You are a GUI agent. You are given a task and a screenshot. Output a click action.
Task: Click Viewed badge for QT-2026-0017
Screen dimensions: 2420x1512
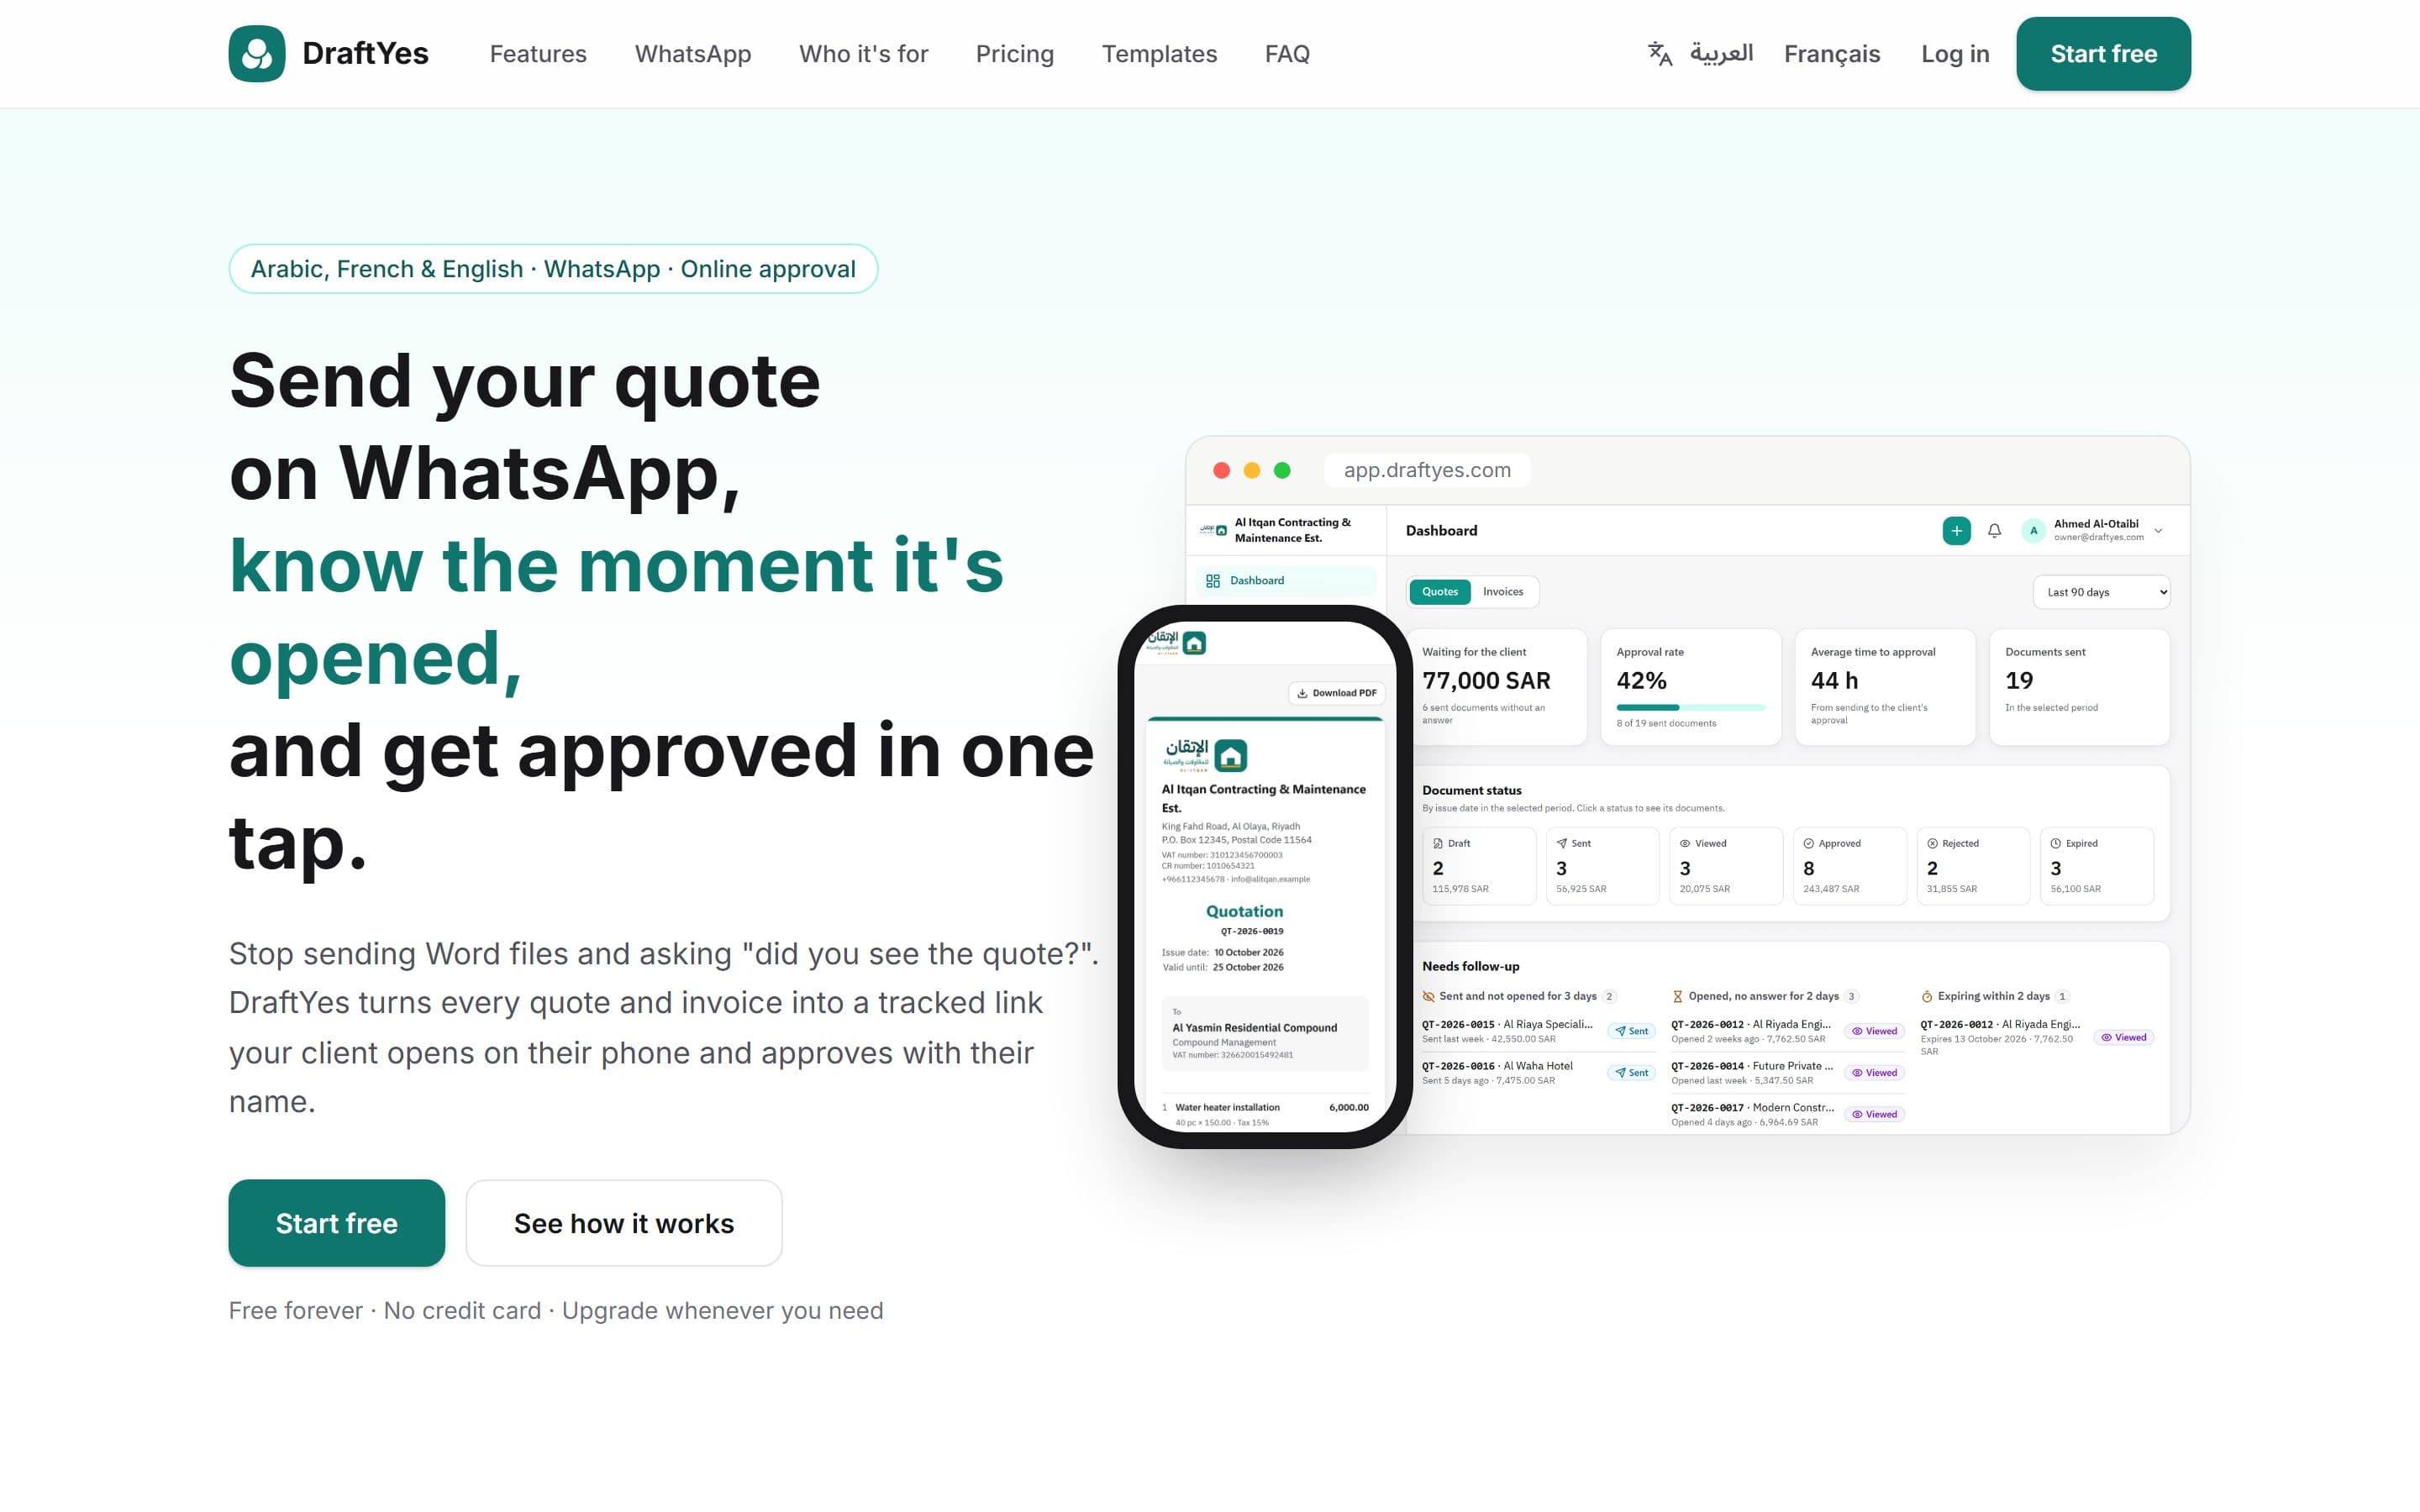click(x=1874, y=1114)
